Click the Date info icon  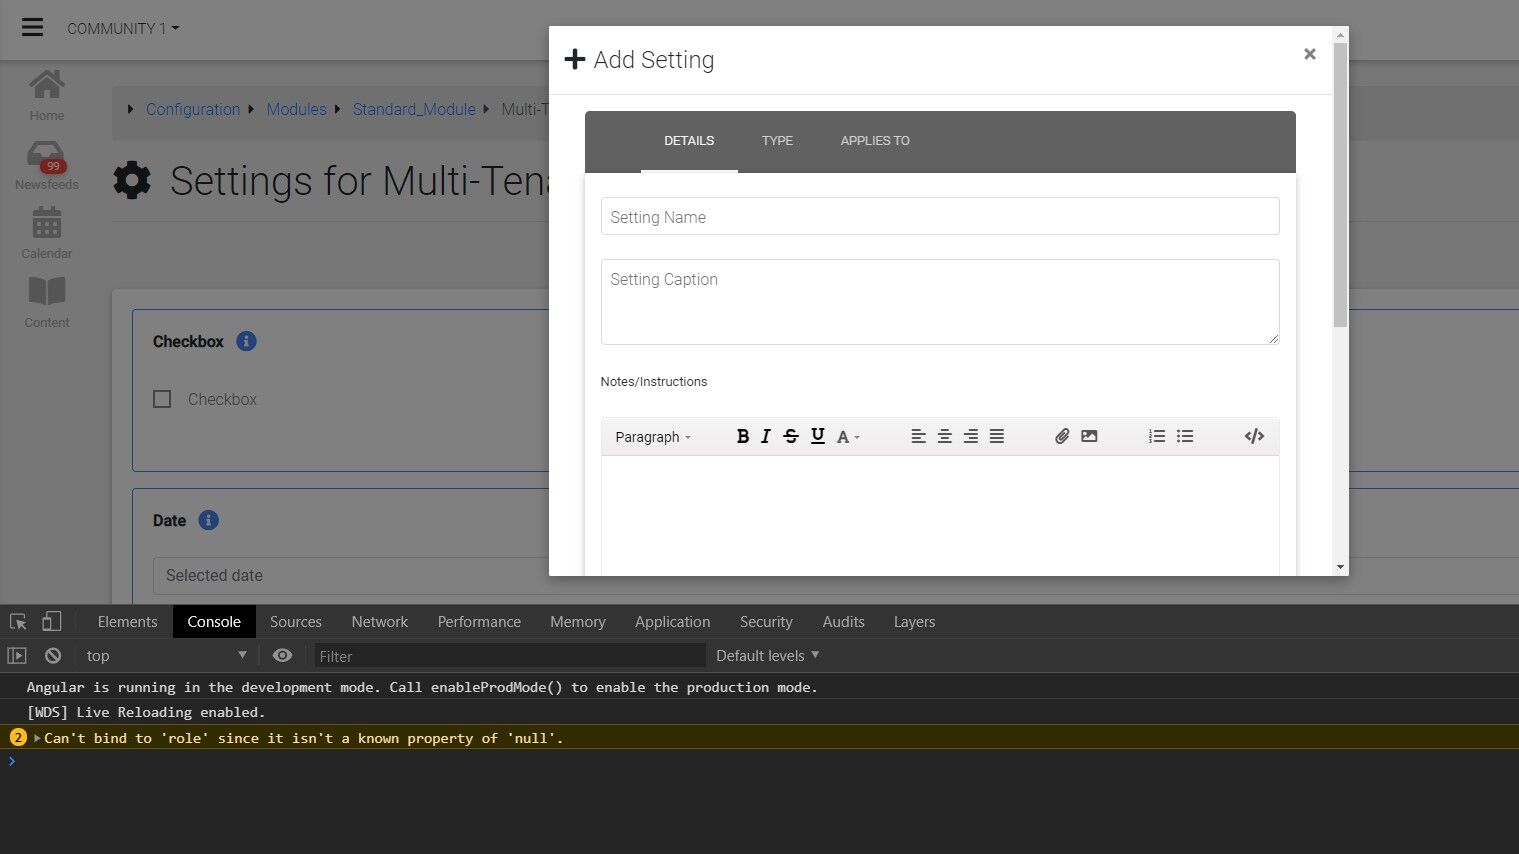[x=208, y=520]
